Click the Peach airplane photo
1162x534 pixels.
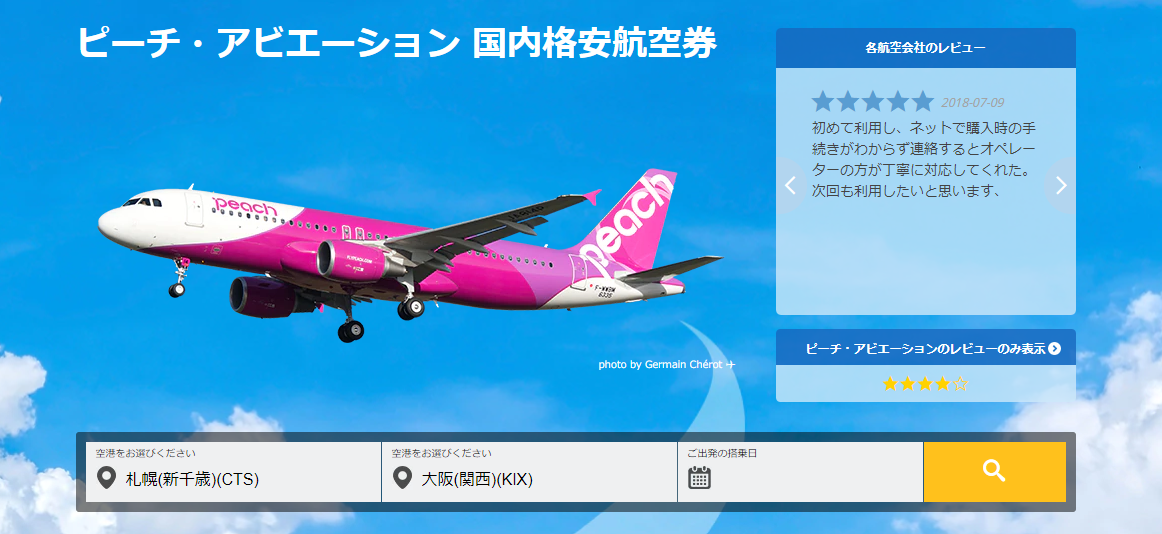pos(410,255)
